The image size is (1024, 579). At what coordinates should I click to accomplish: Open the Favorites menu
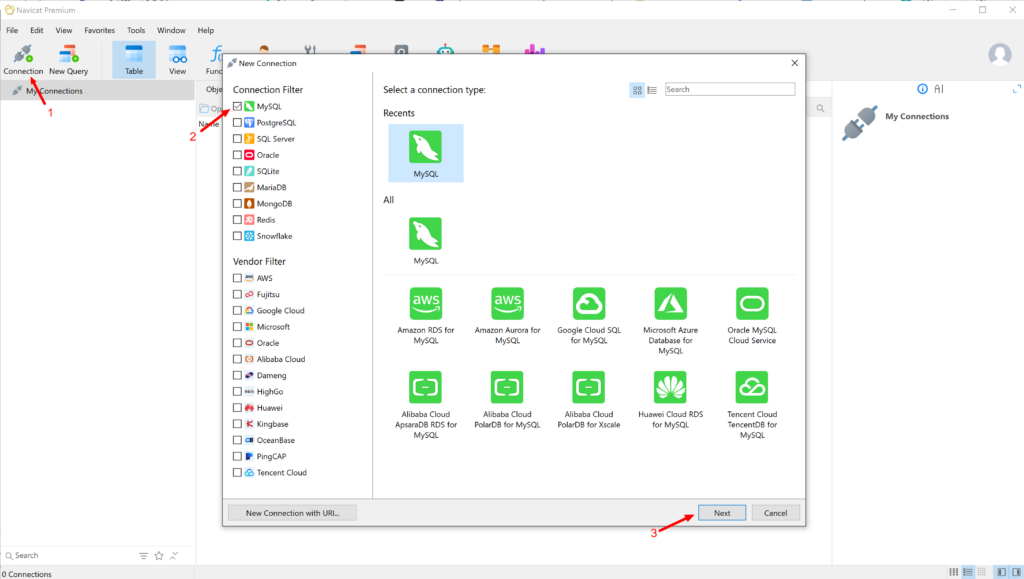(x=99, y=30)
